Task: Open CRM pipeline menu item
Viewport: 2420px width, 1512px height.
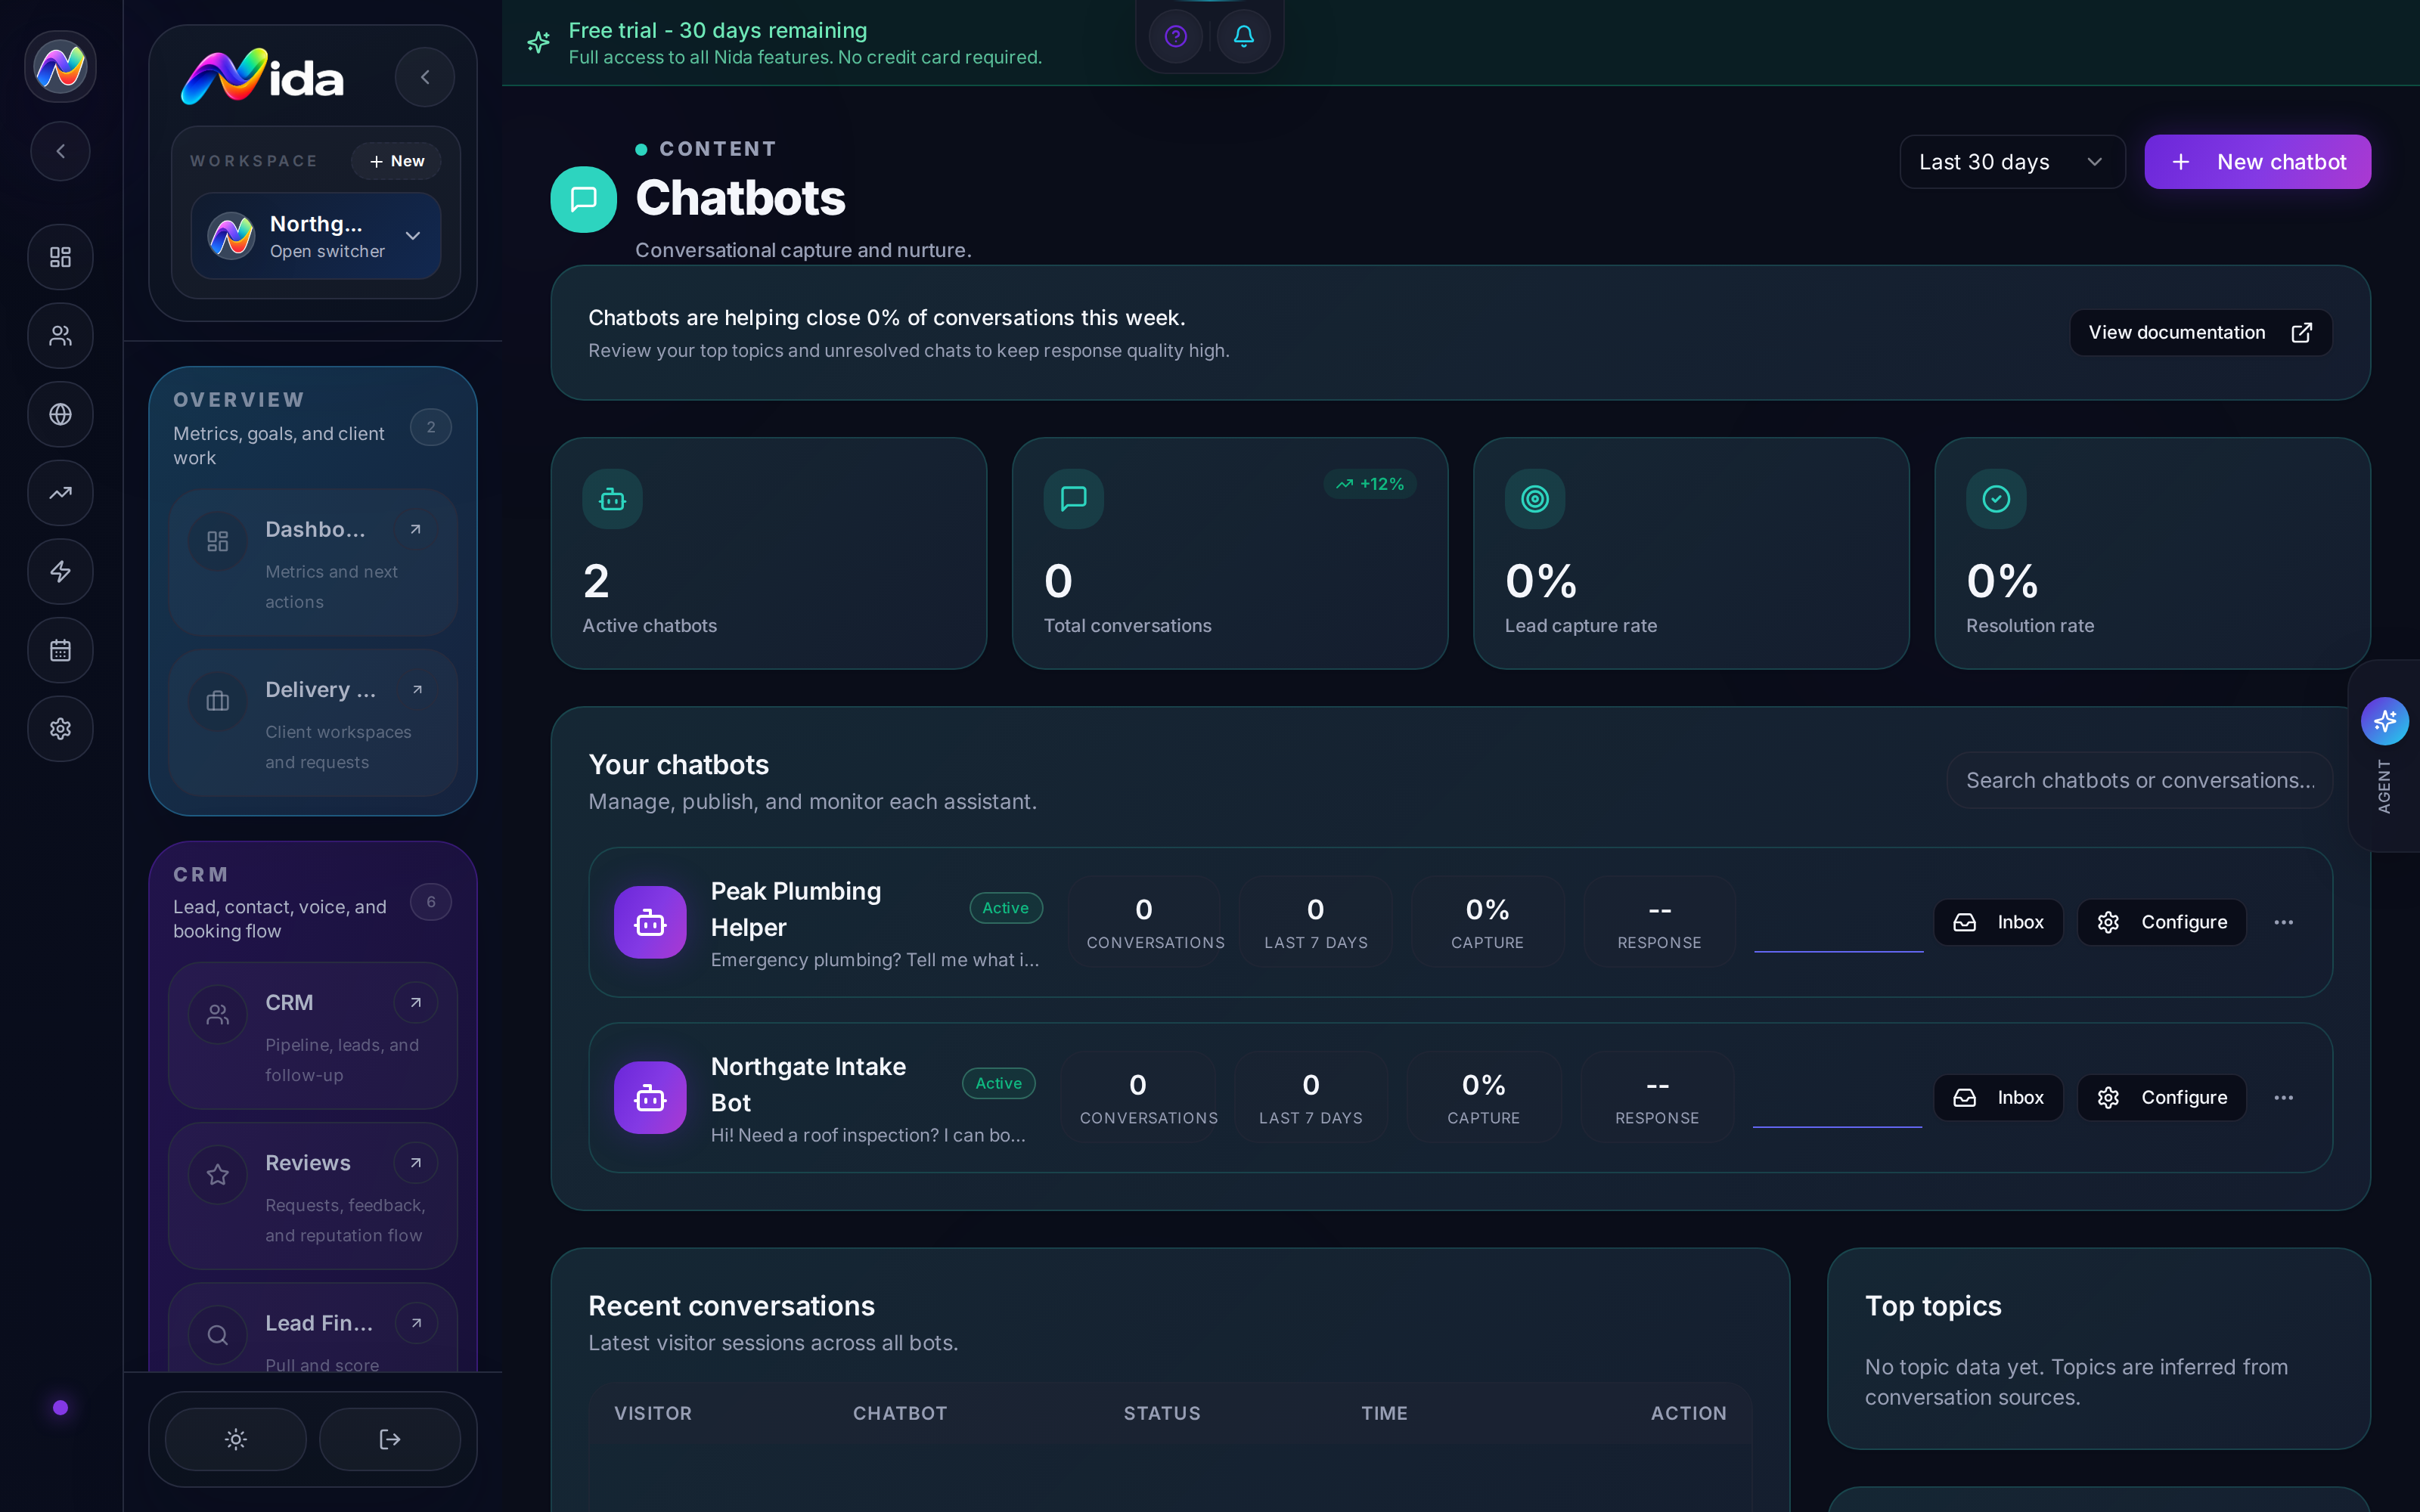Action: (313, 1036)
